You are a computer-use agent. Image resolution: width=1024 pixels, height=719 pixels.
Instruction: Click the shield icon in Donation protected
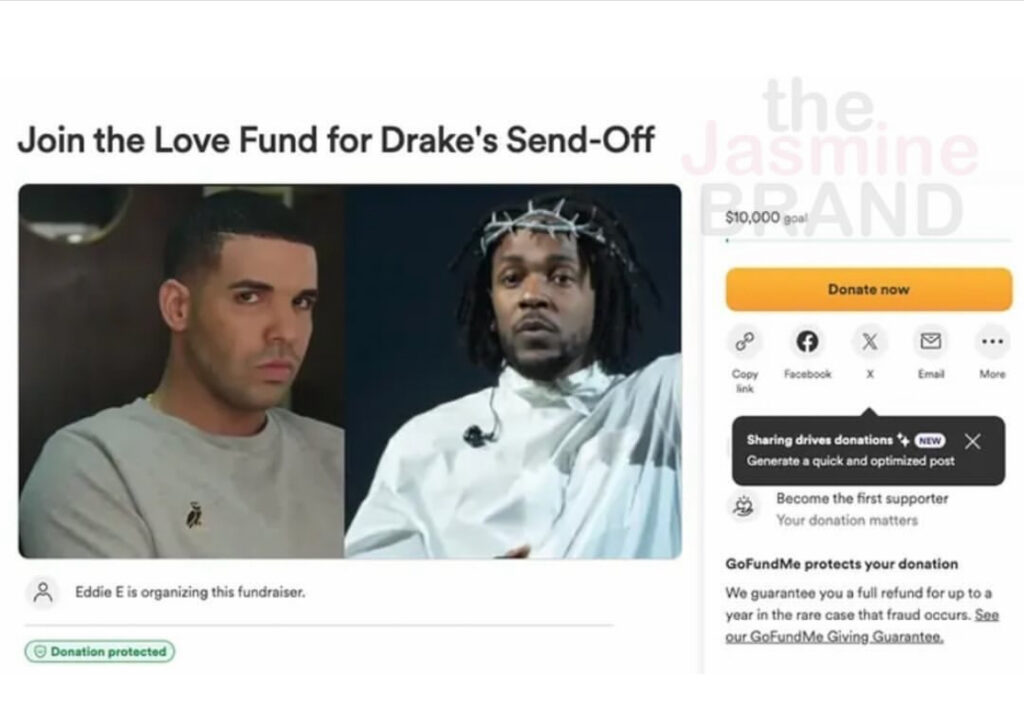click(40, 652)
